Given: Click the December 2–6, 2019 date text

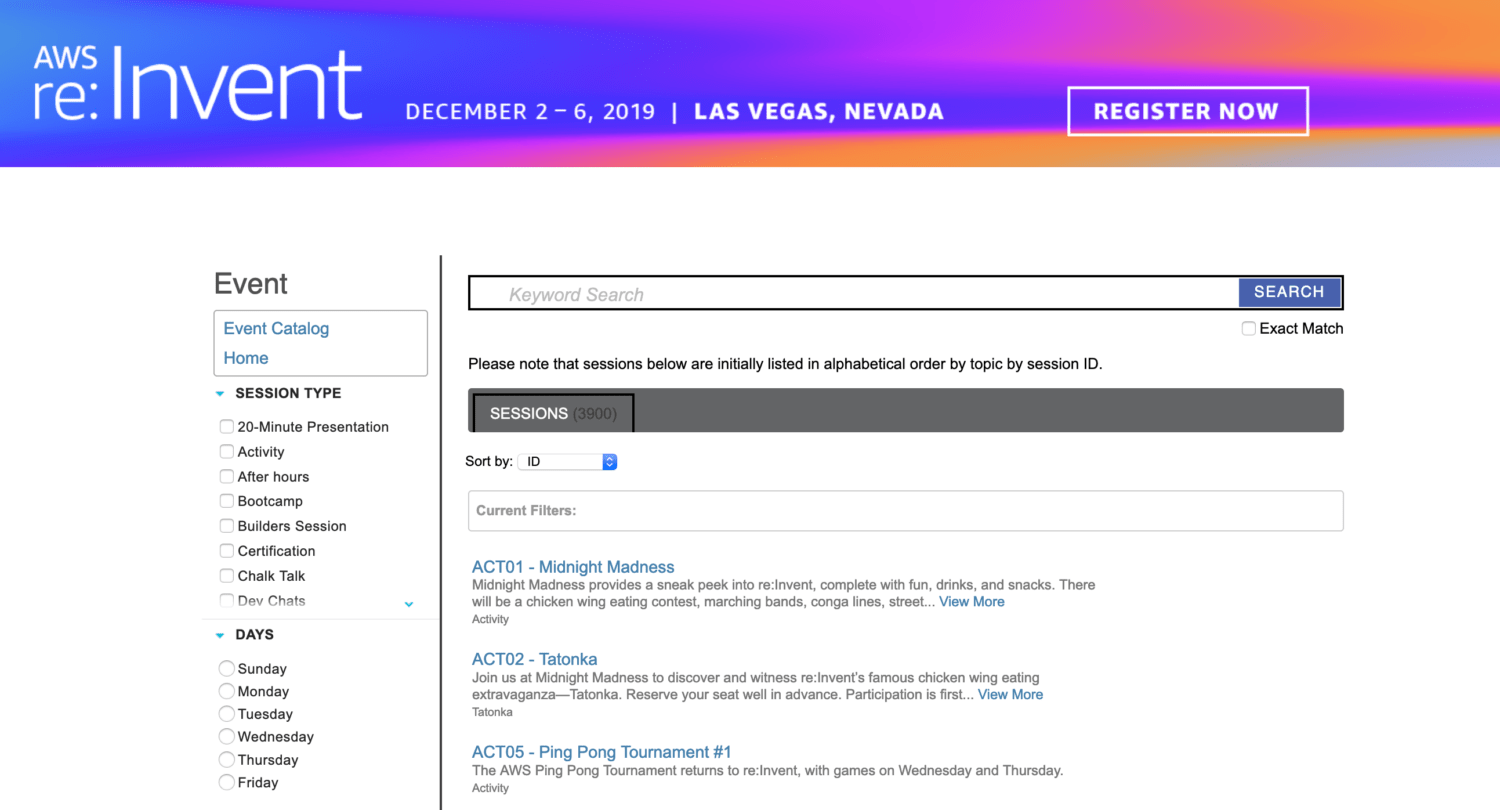Looking at the screenshot, I should (x=530, y=112).
